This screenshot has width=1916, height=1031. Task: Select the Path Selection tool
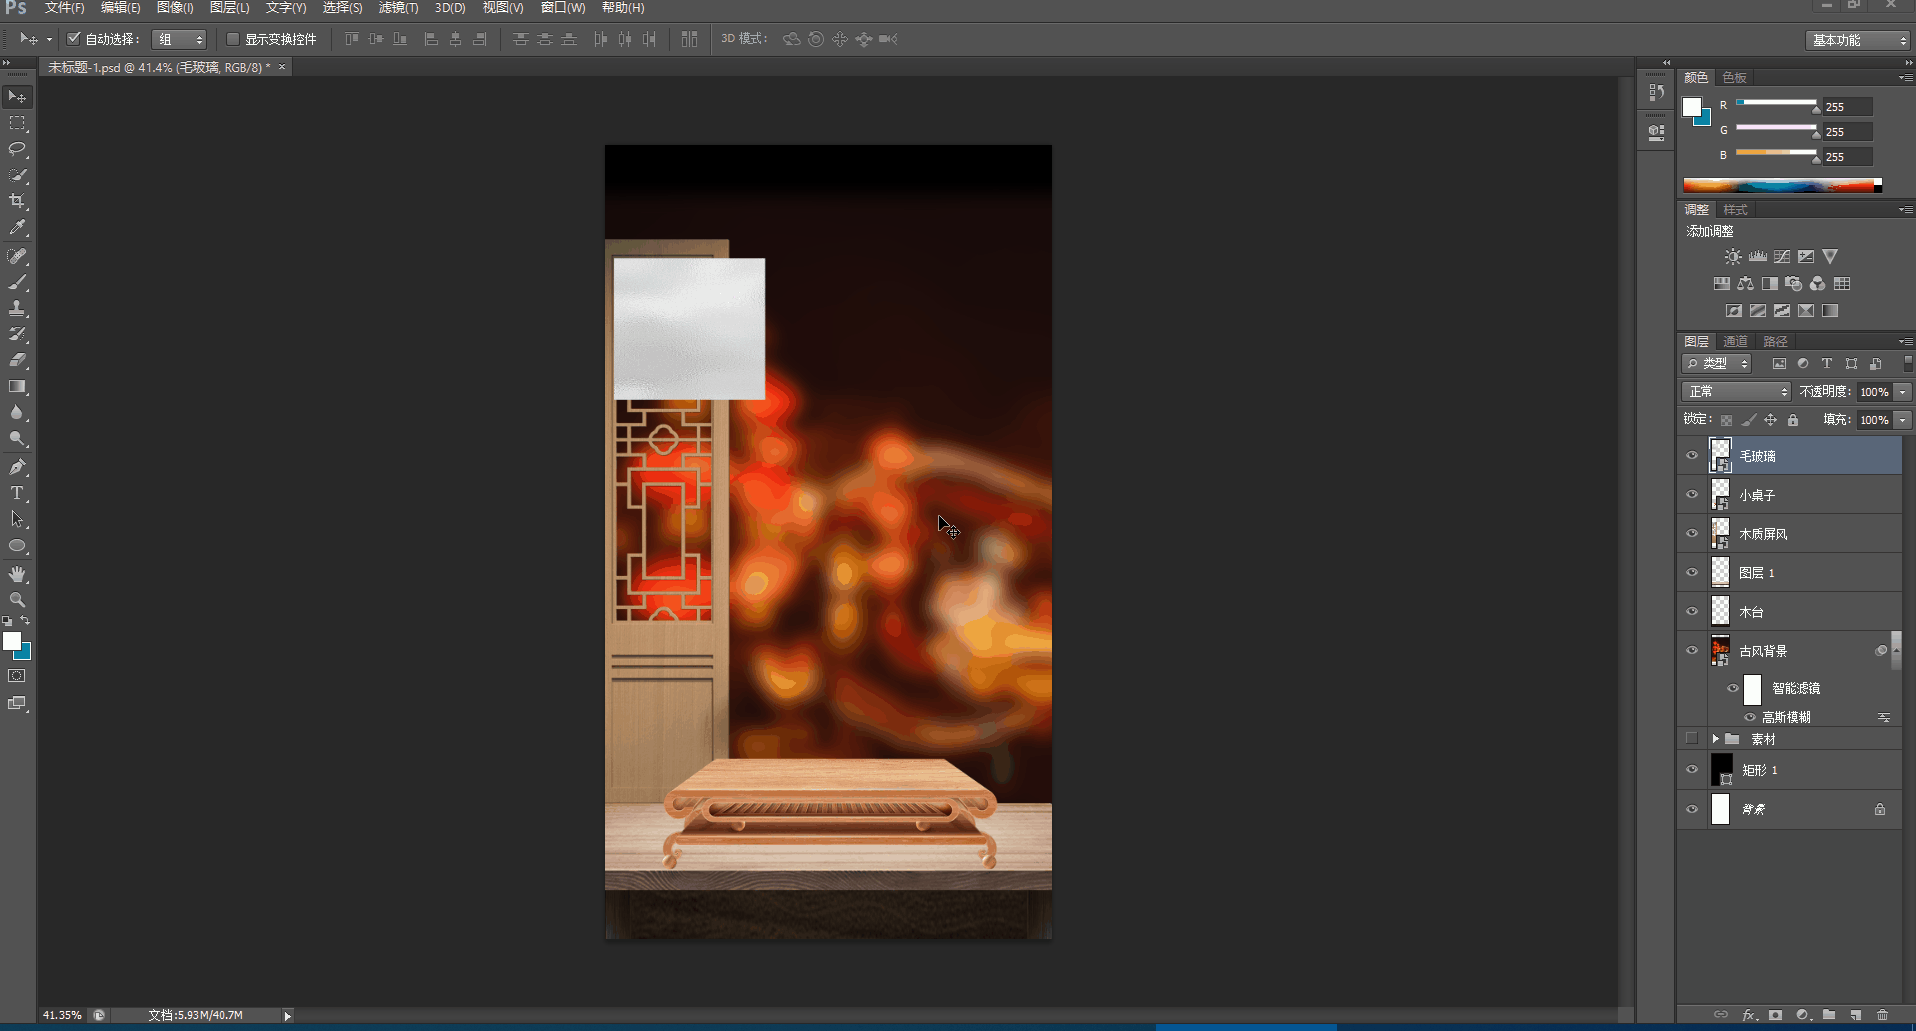tap(17, 519)
